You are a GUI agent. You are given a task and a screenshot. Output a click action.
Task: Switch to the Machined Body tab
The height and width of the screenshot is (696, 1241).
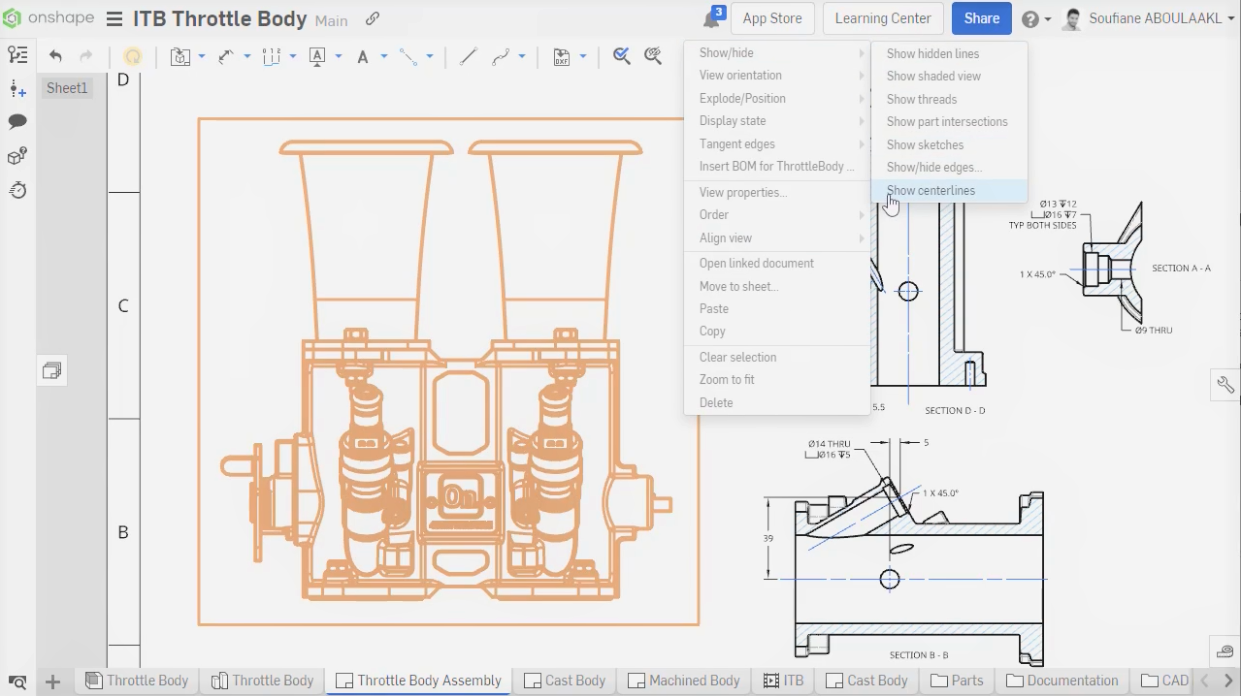(x=683, y=681)
